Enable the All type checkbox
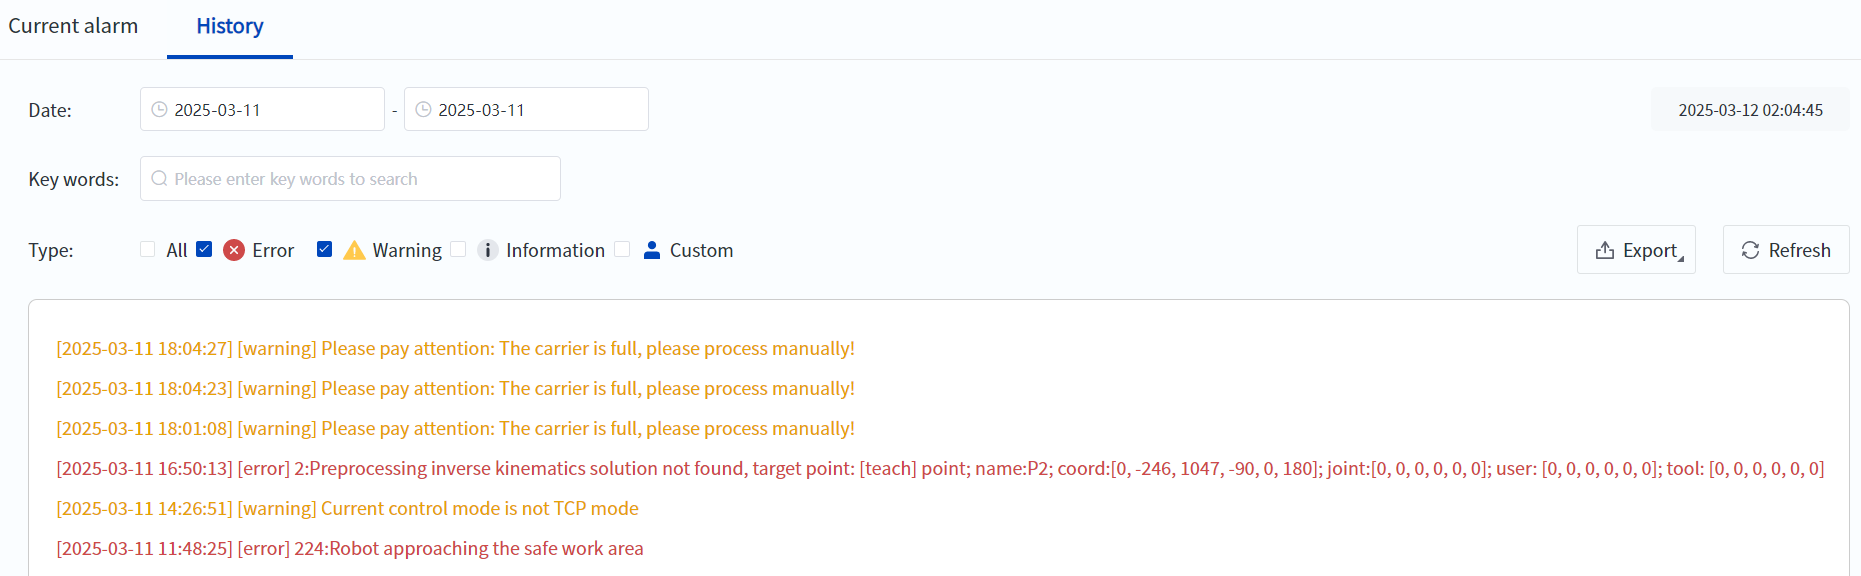1861x576 pixels. pyautogui.click(x=148, y=249)
